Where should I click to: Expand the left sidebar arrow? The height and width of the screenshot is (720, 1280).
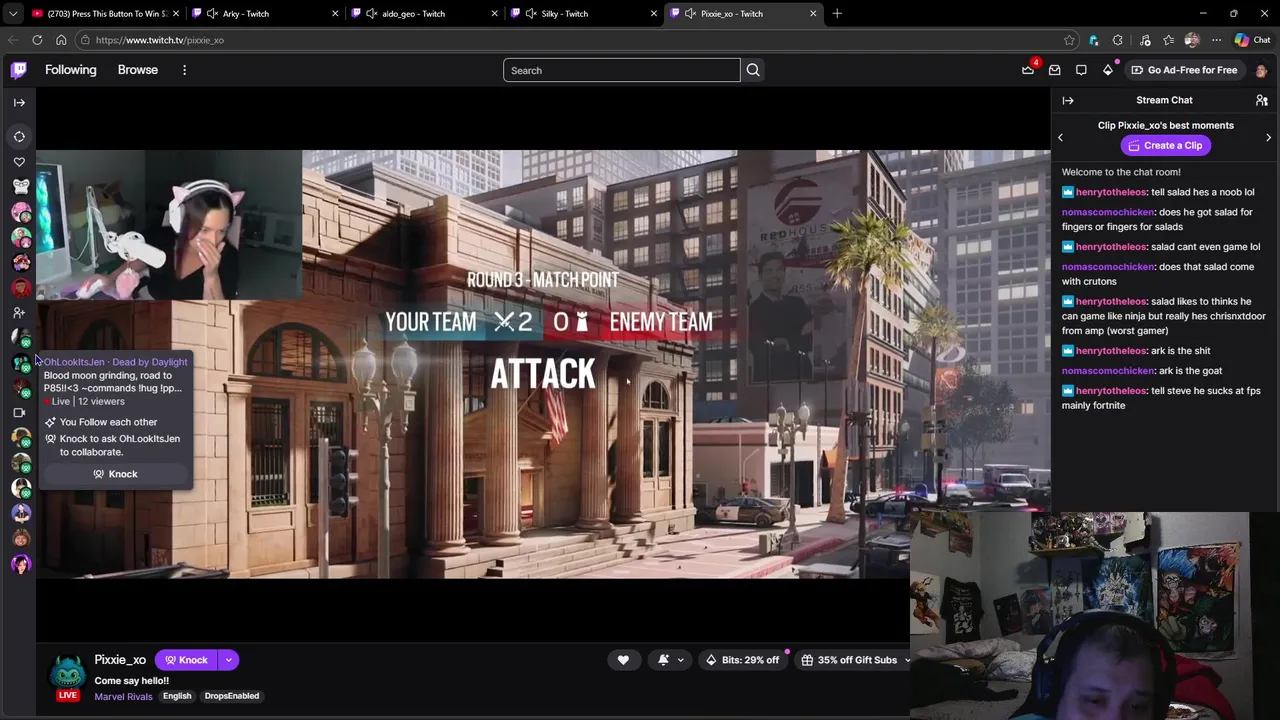(x=19, y=102)
